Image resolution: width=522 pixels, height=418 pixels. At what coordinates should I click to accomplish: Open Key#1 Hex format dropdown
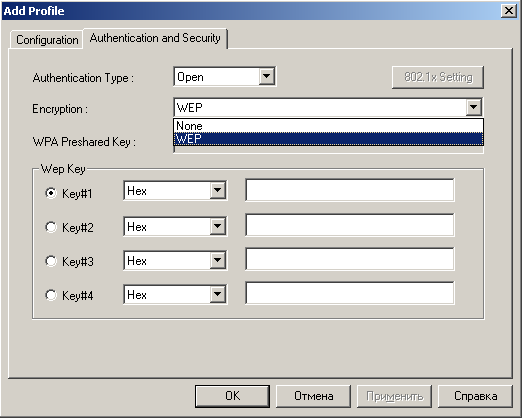click(x=218, y=190)
